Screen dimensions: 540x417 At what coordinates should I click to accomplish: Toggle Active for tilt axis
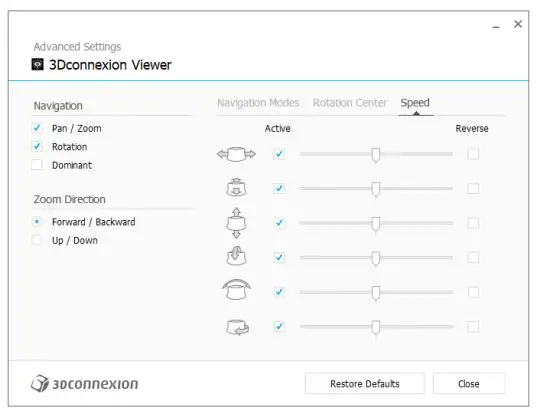click(x=279, y=257)
